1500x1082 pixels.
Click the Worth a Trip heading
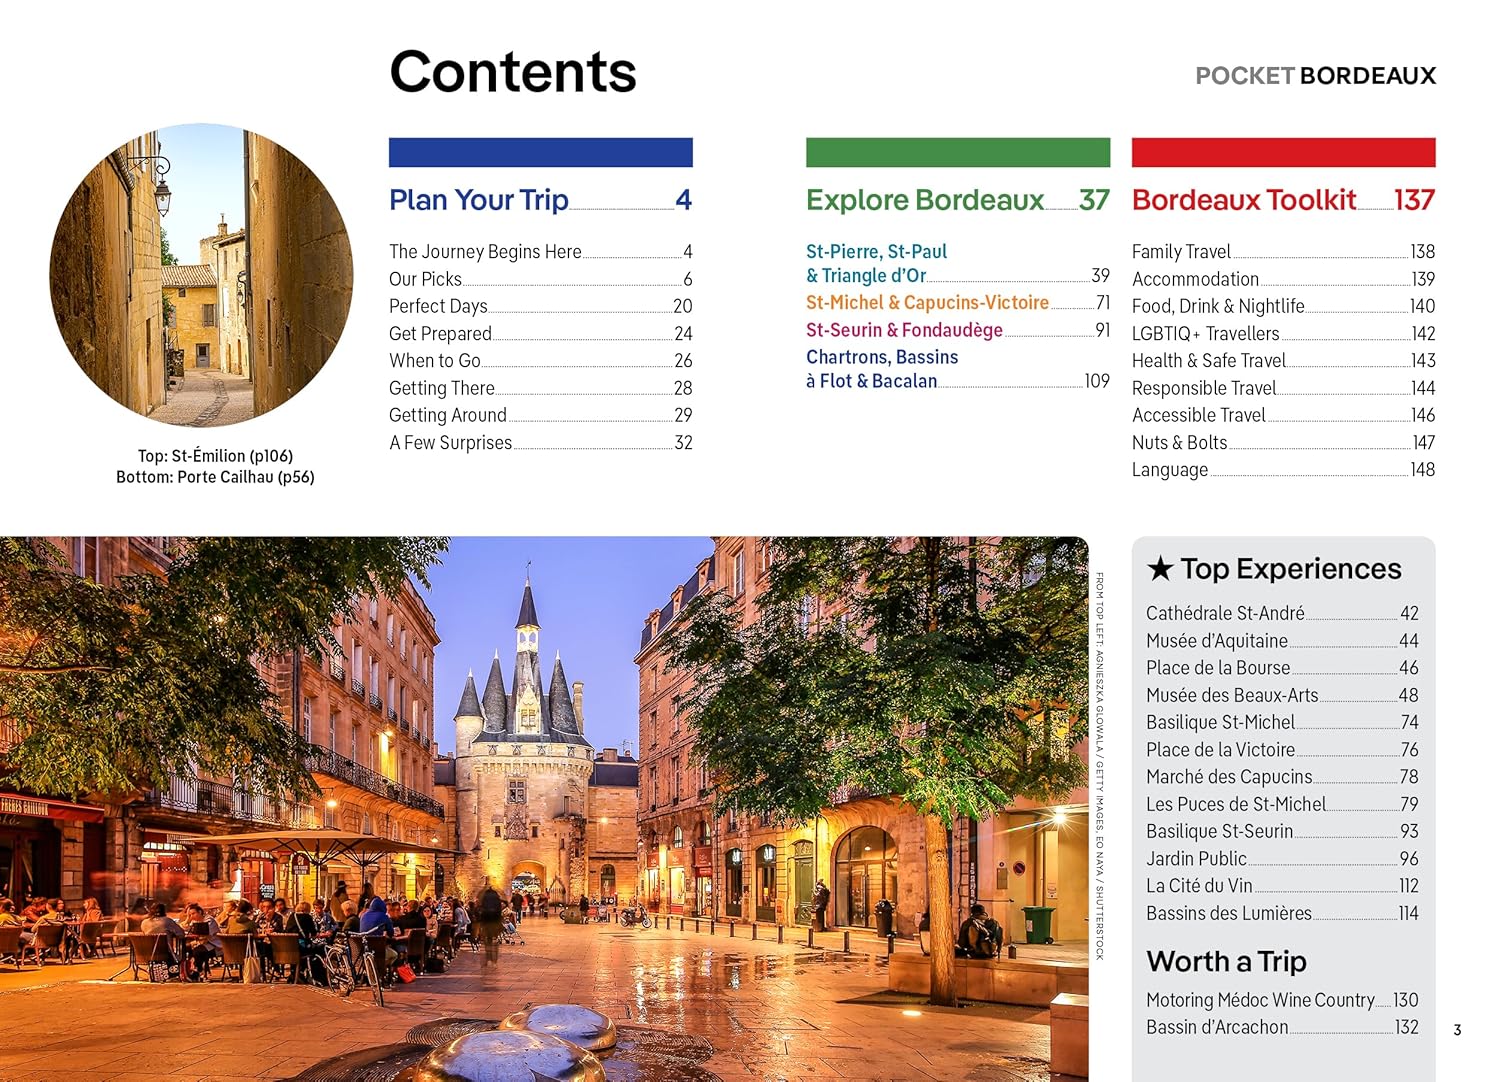pyautogui.click(x=1226, y=961)
